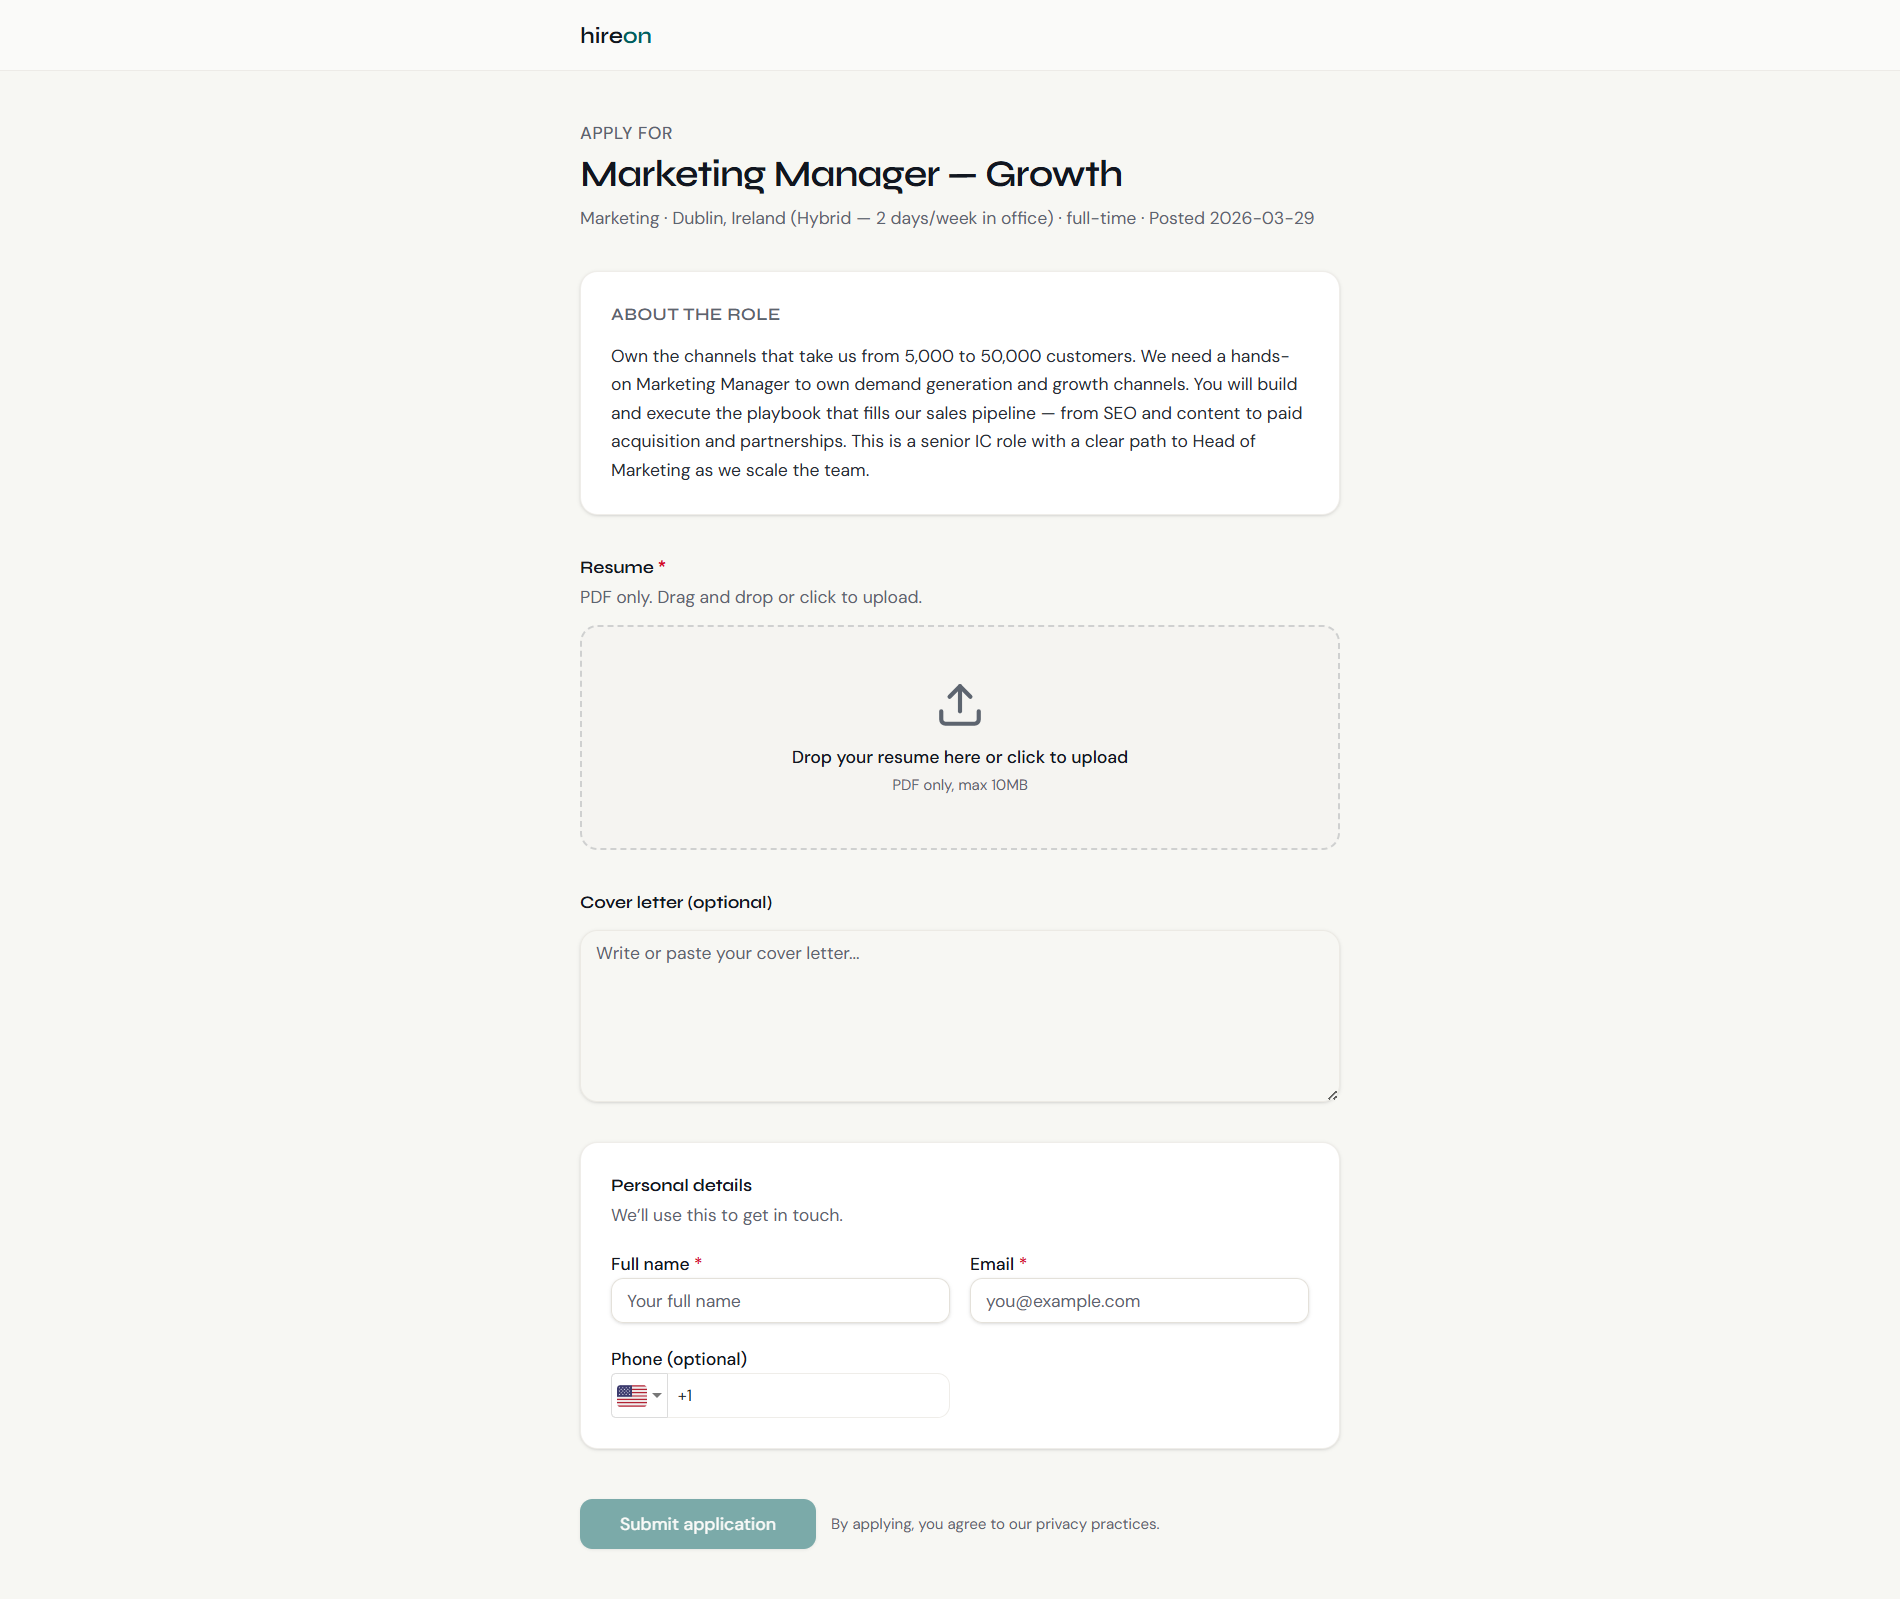Click the Full name input field

780,1300
